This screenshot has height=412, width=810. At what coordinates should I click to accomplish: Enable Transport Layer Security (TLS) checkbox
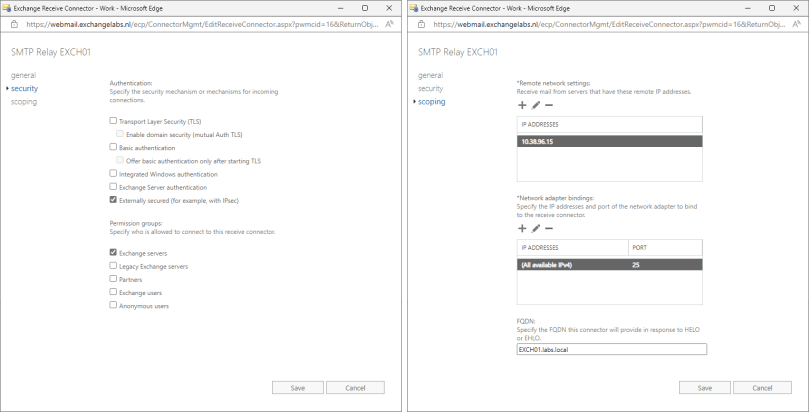pos(113,120)
